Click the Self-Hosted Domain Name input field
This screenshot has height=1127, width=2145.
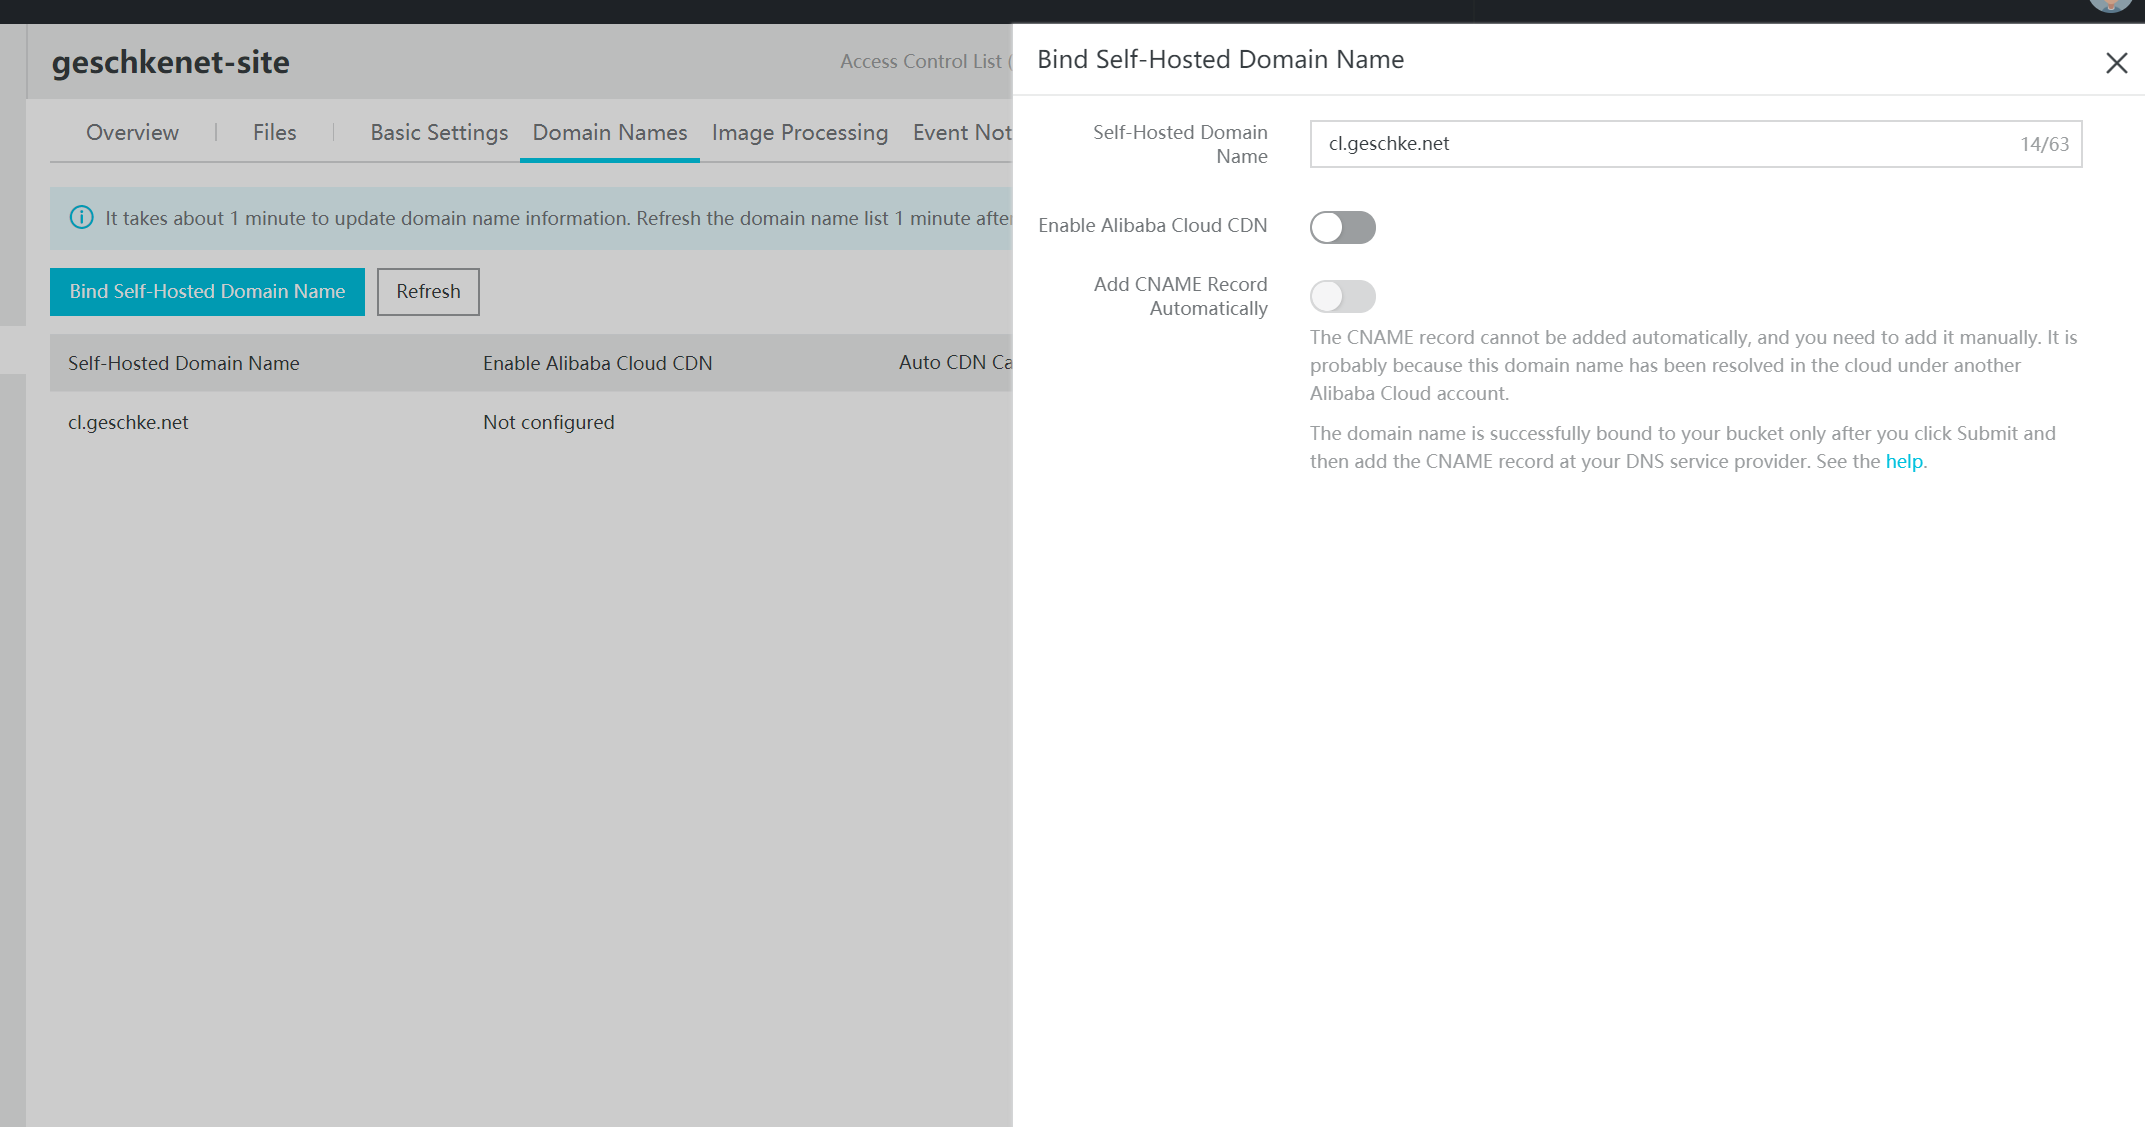click(x=1696, y=144)
